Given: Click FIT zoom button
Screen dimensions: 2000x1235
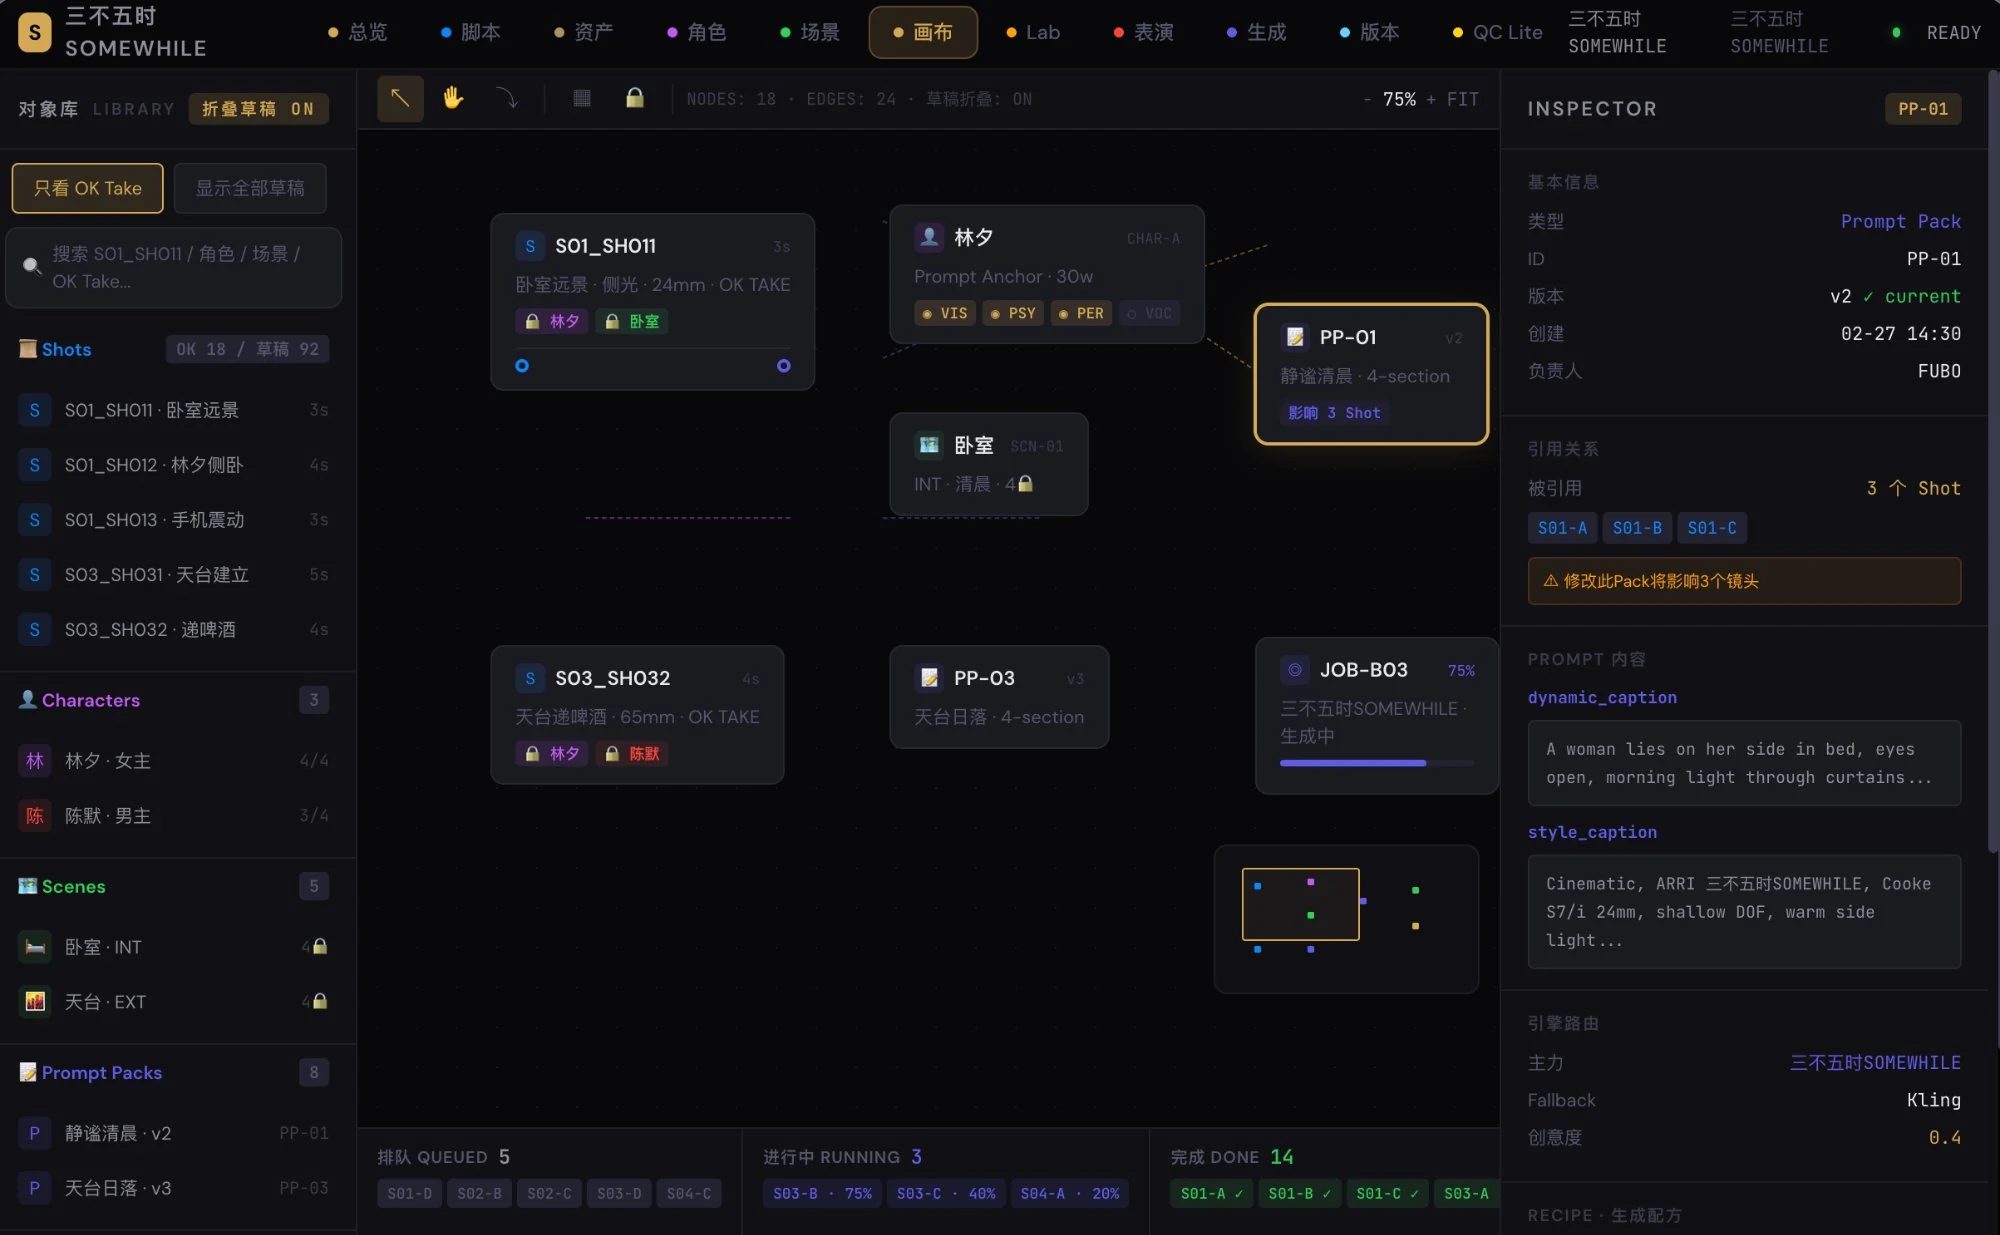Looking at the screenshot, I should tap(1462, 99).
